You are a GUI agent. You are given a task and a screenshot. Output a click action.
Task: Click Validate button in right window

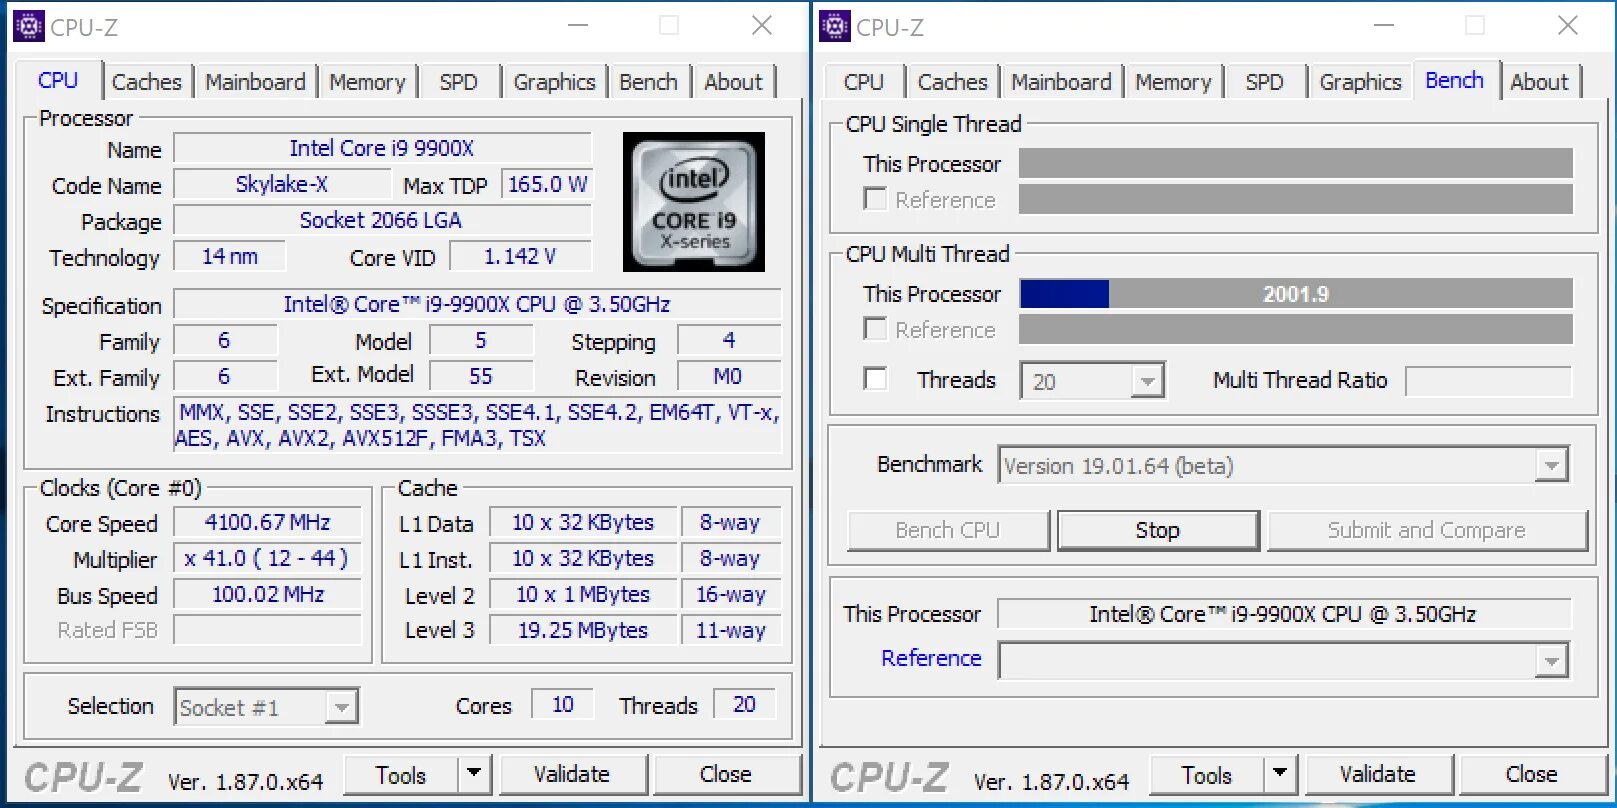pyautogui.click(x=1378, y=775)
